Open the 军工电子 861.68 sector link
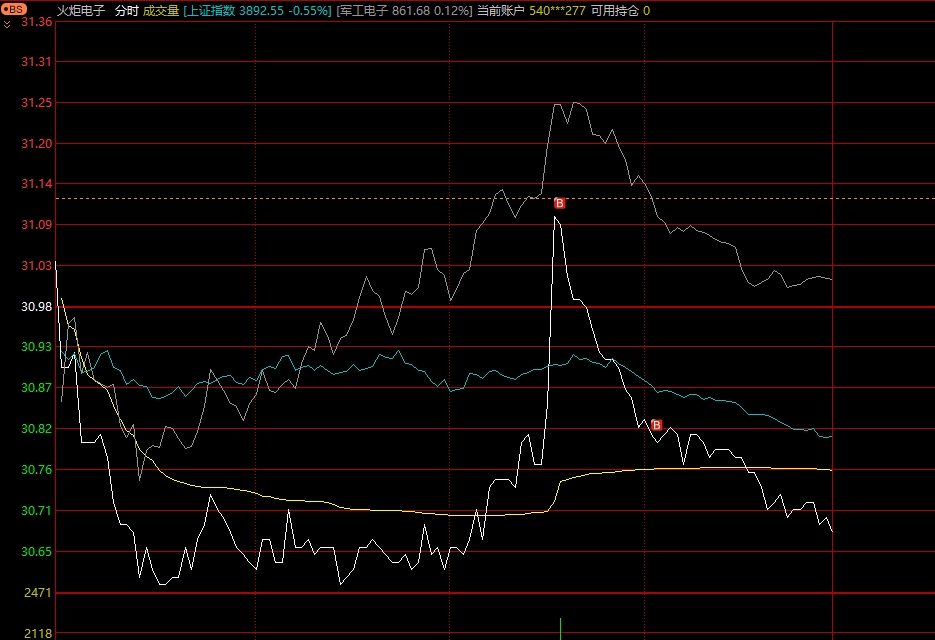Screen dimensions: 935x640 click(404, 11)
